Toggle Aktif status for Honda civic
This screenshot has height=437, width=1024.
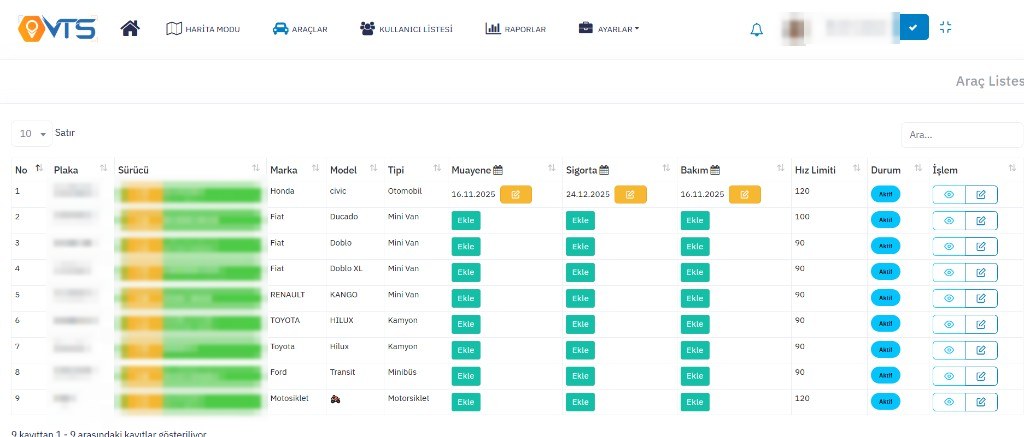click(x=886, y=194)
